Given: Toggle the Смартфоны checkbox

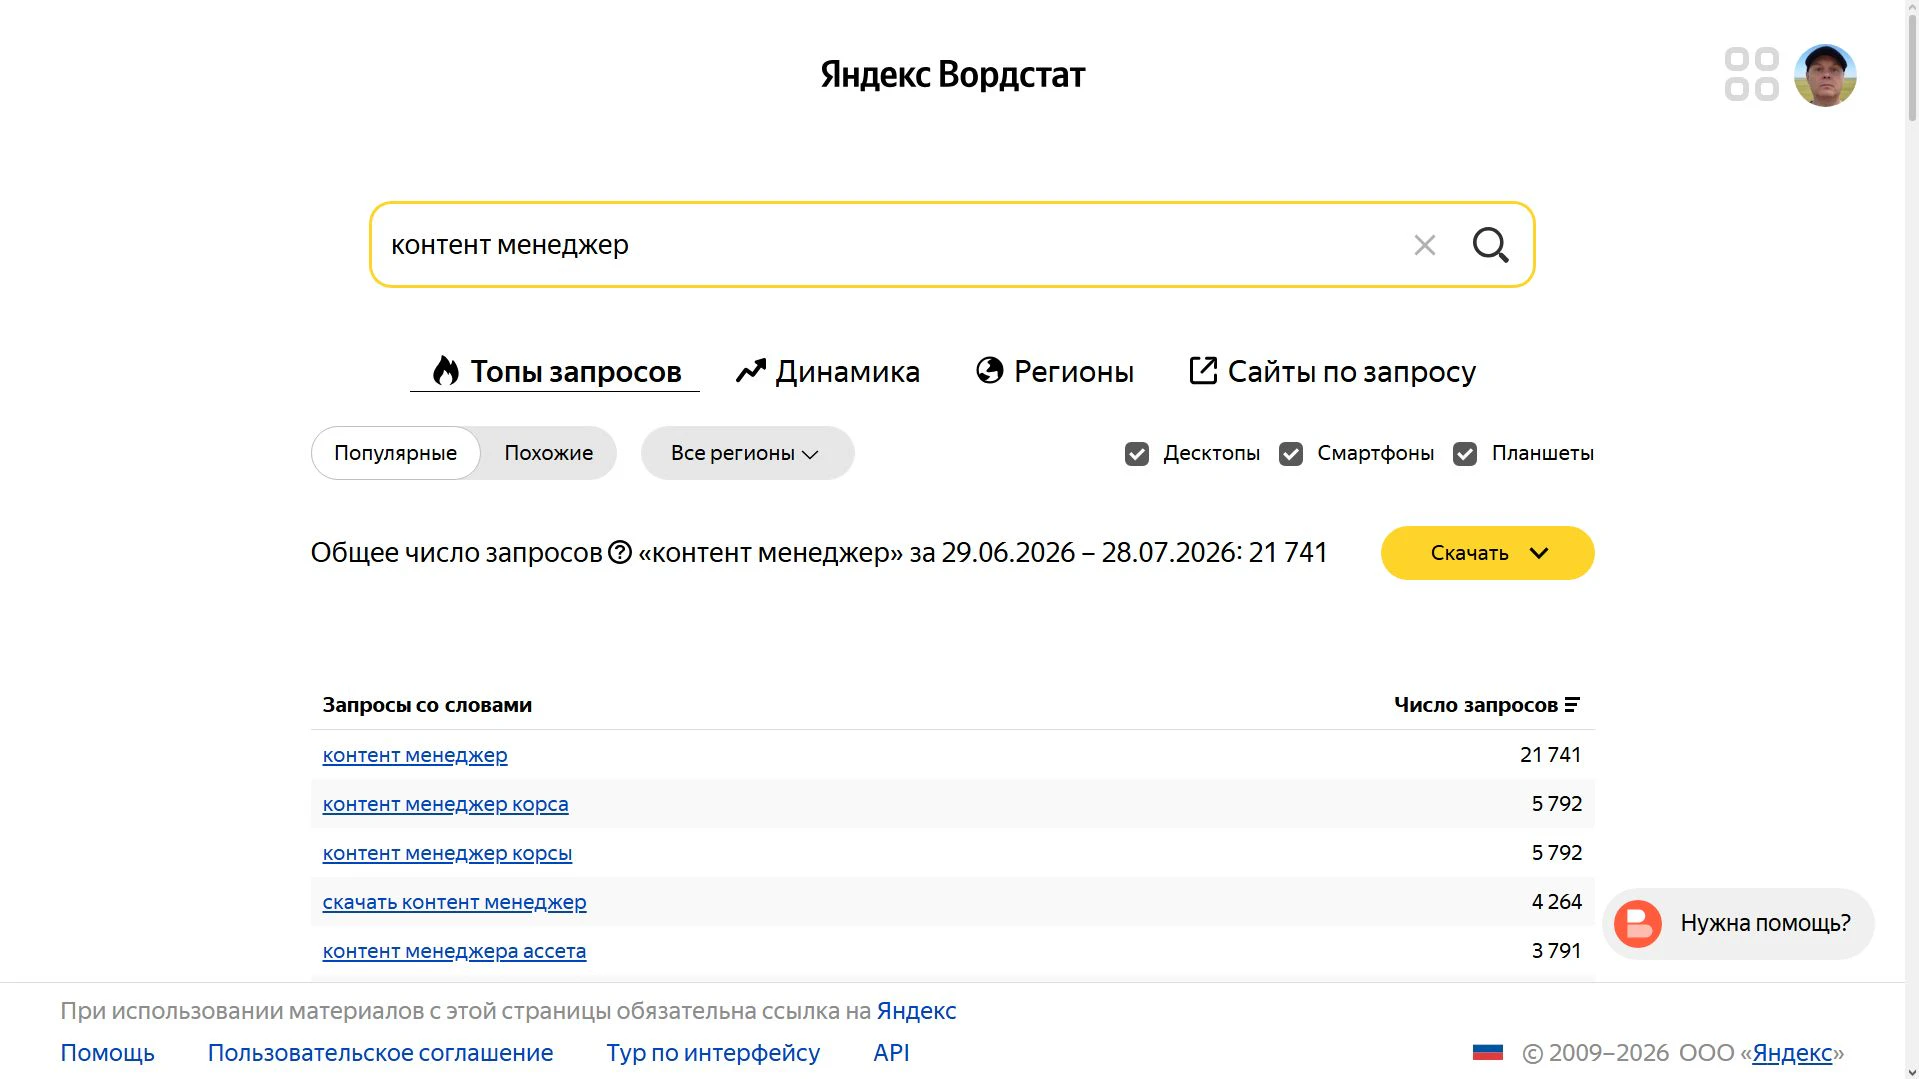Looking at the screenshot, I should 1291,454.
